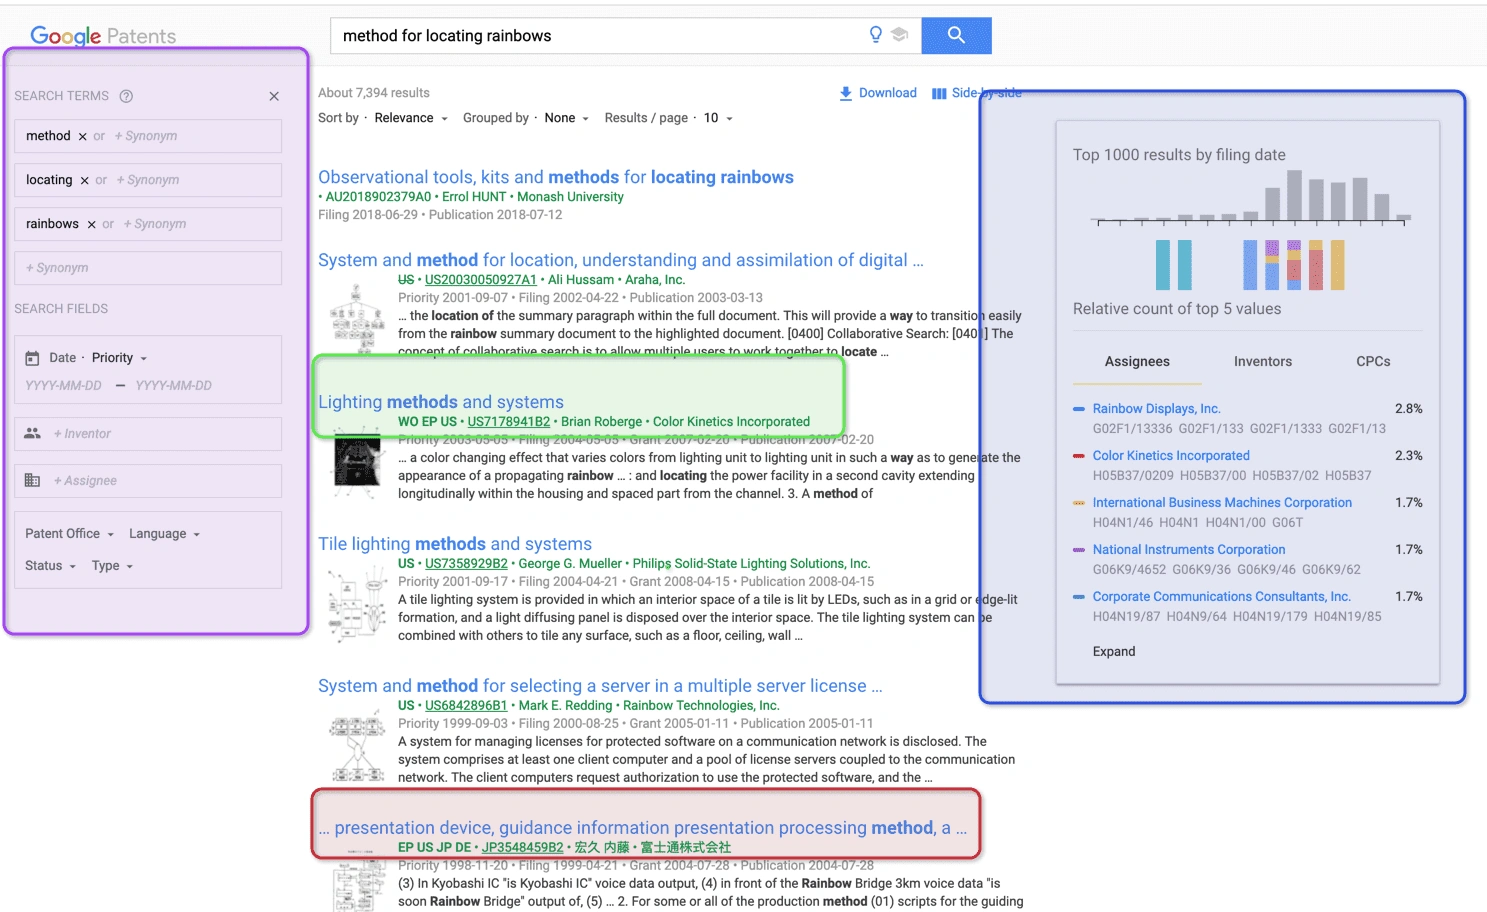Screen dimensions: 1487x912
Task: Click the purple legend marker for National Instruments
Action: click(1079, 550)
